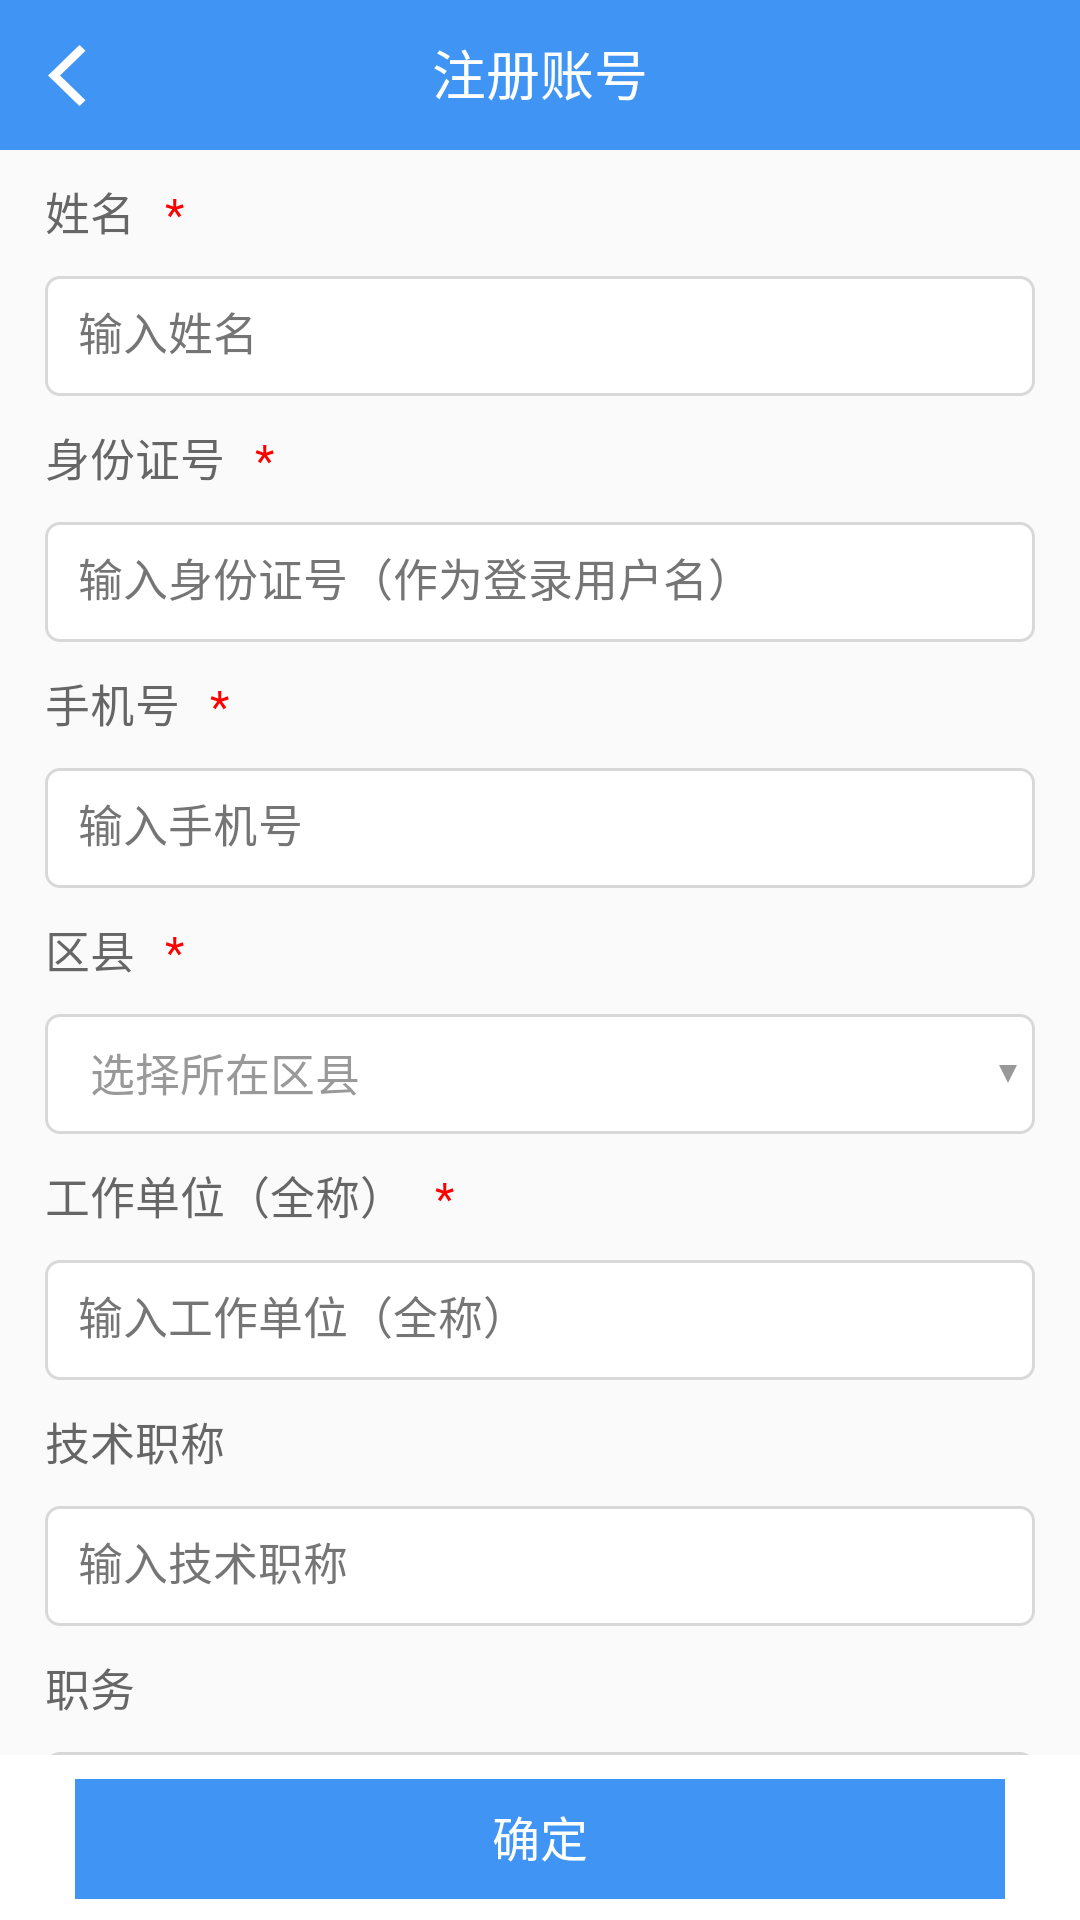Screen dimensions: 1080x1920
Task: Click the 职务 field label
Action: click(89, 1690)
